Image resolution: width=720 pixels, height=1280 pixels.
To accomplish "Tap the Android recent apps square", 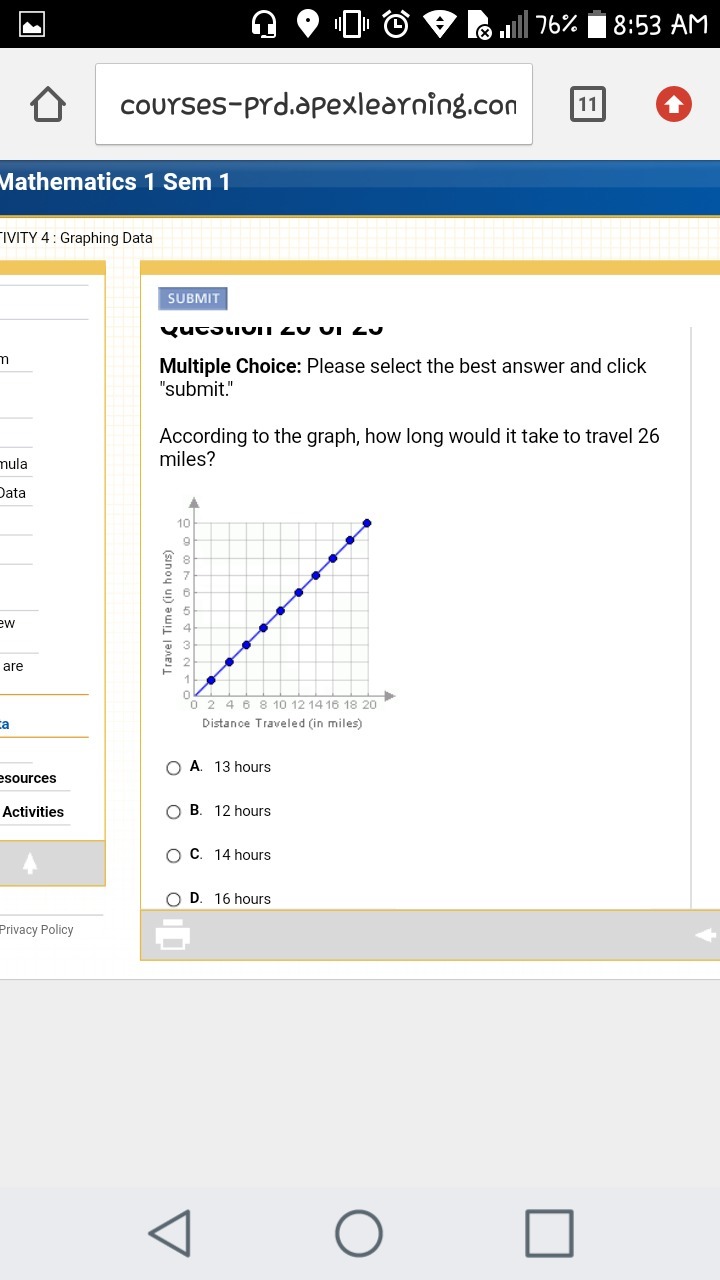I will click(x=549, y=1232).
